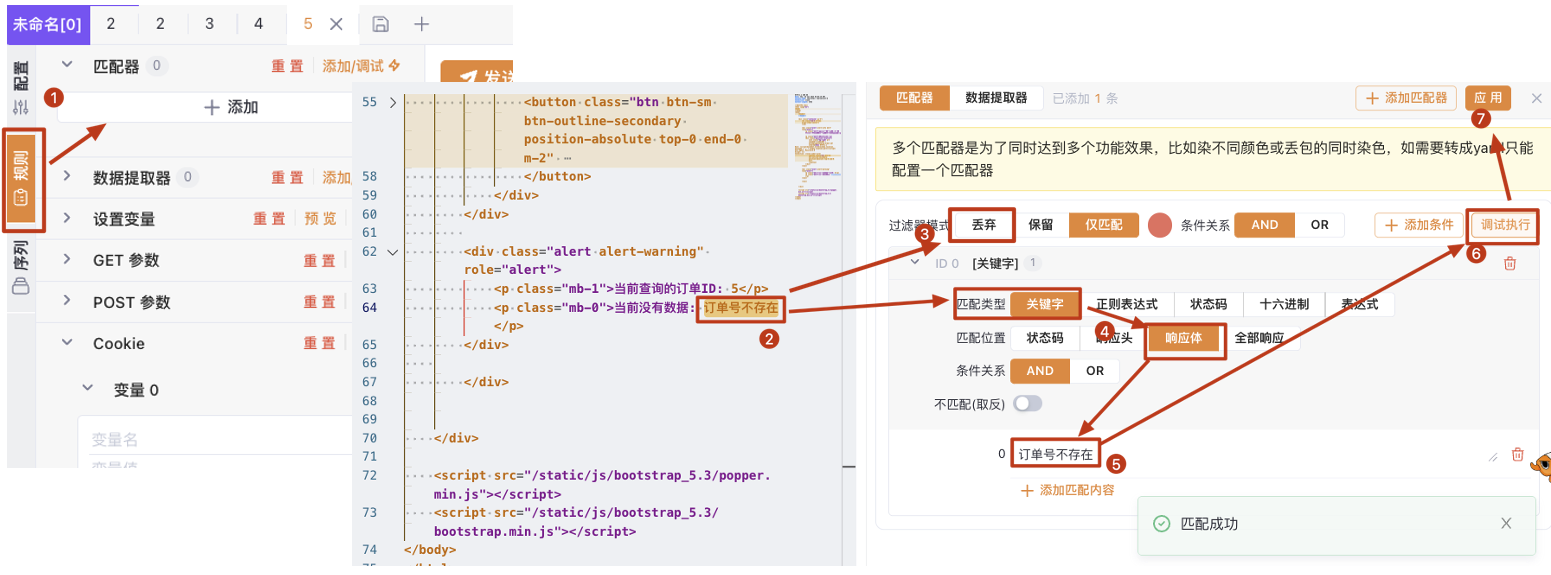Expand the POST 参数 section

pos(68,302)
